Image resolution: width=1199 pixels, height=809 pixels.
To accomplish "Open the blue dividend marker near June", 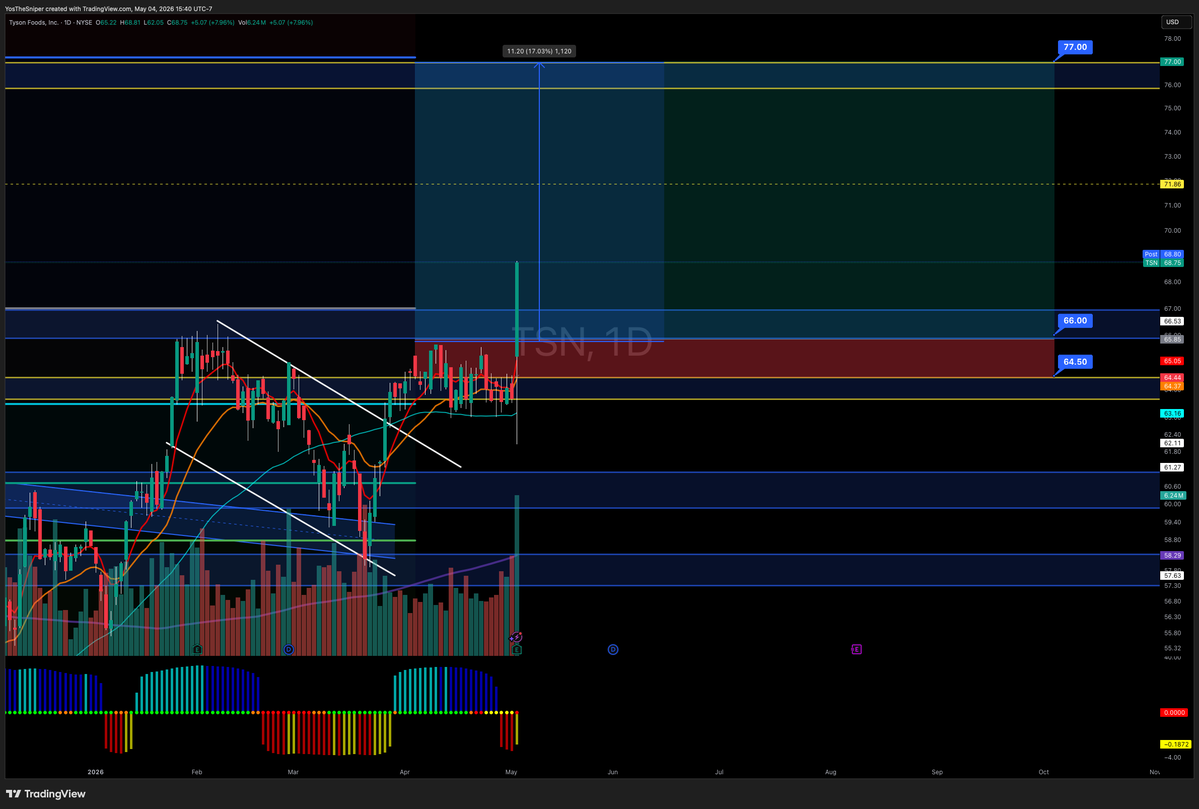I will point(613,649).
